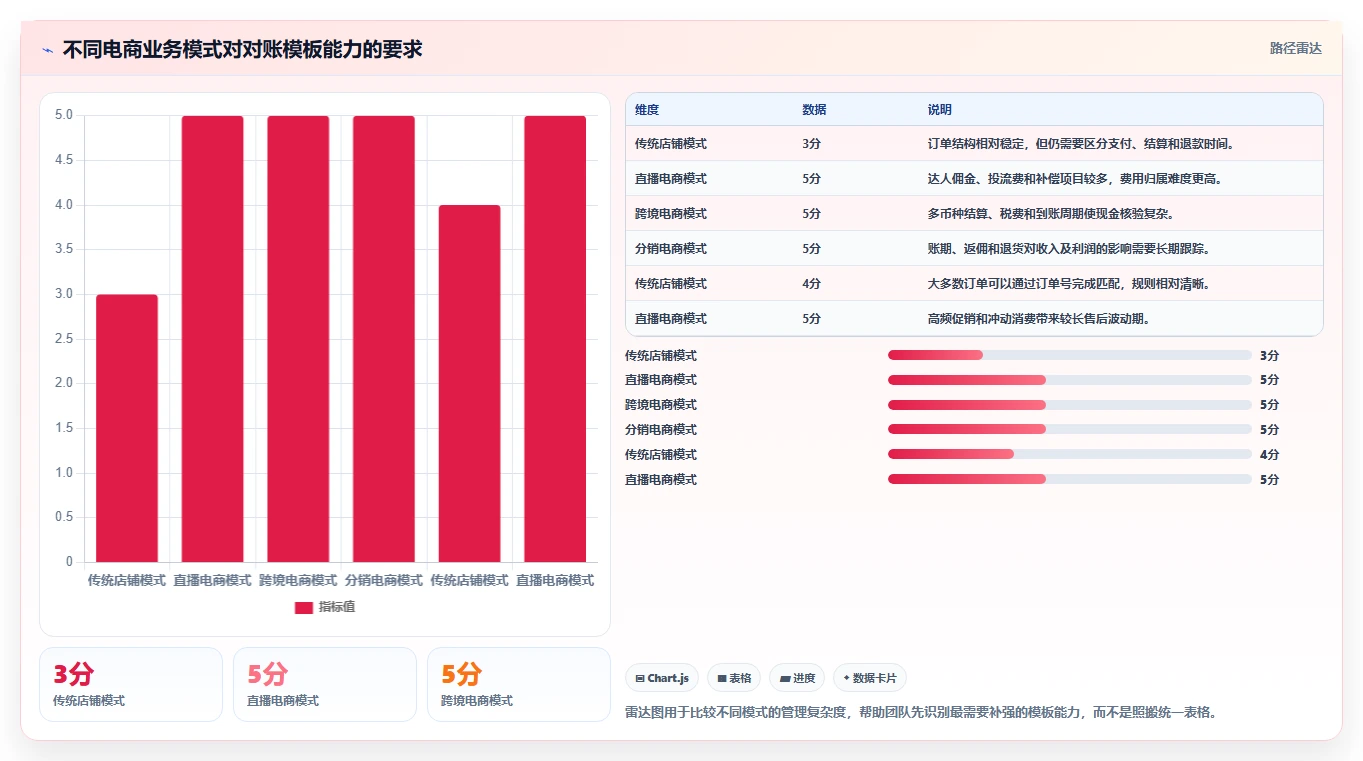Open the pink 5分 直播电商模式 data card
The height and width of the screenshot is (761, 1363).
[x=325, y=684]
